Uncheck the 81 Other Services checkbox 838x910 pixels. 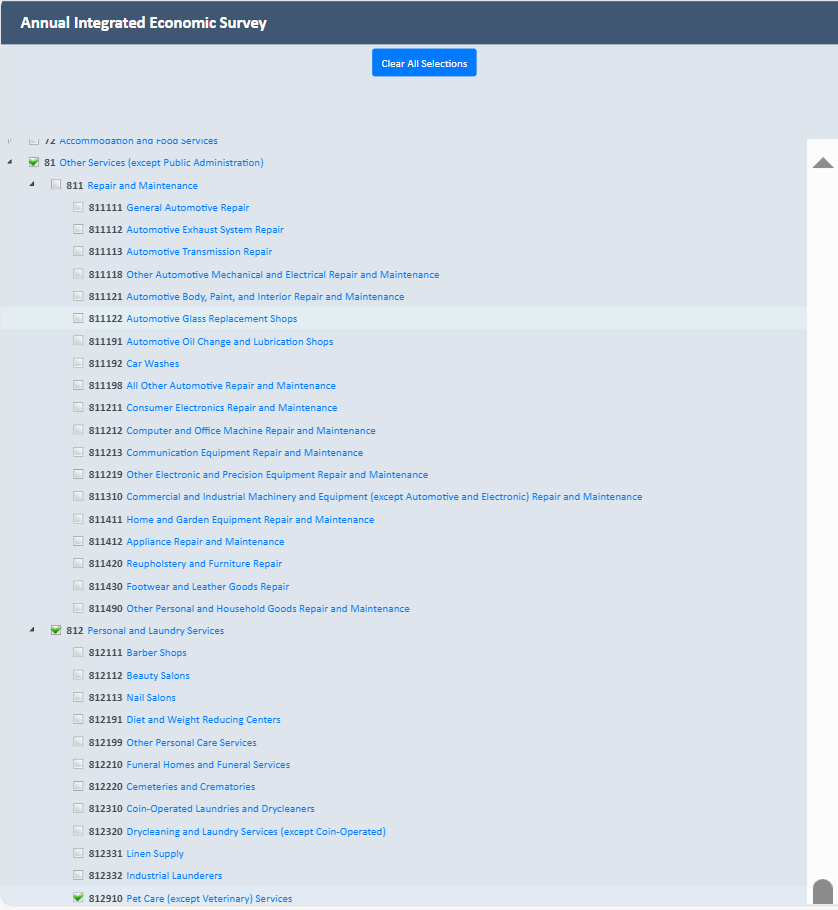(34, 162)
